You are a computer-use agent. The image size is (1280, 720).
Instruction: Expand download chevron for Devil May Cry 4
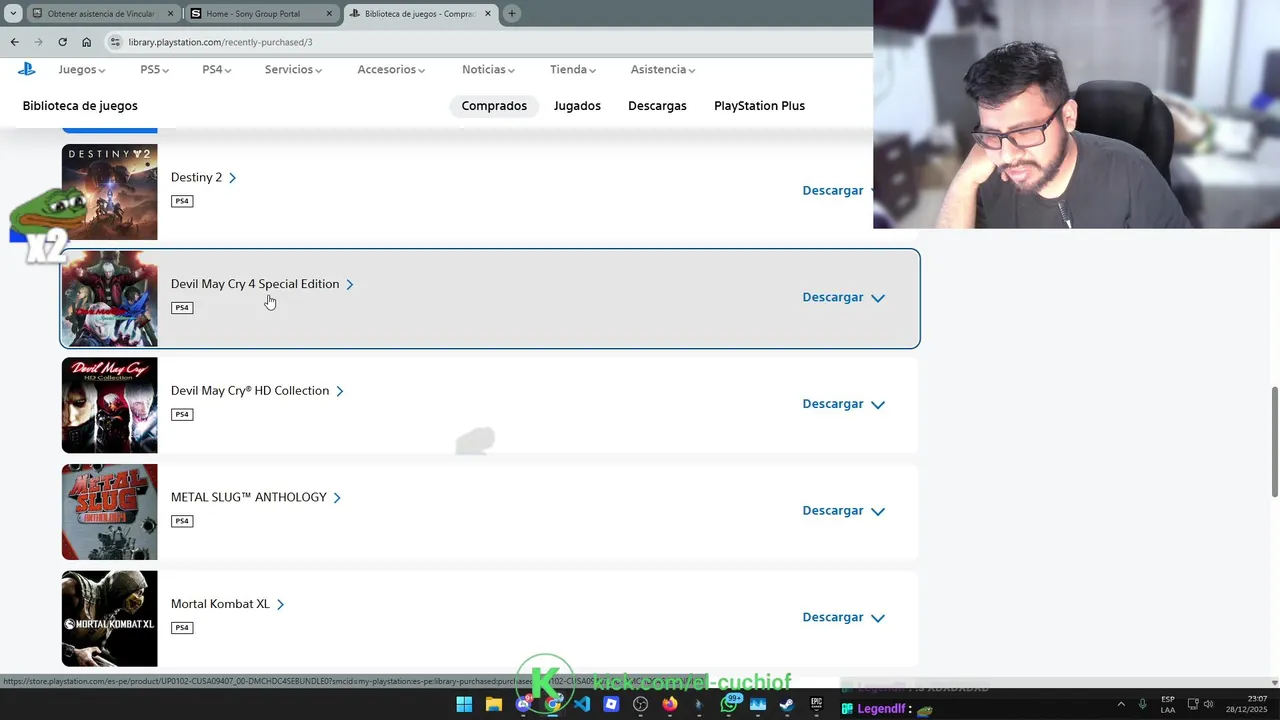[878, 298]
